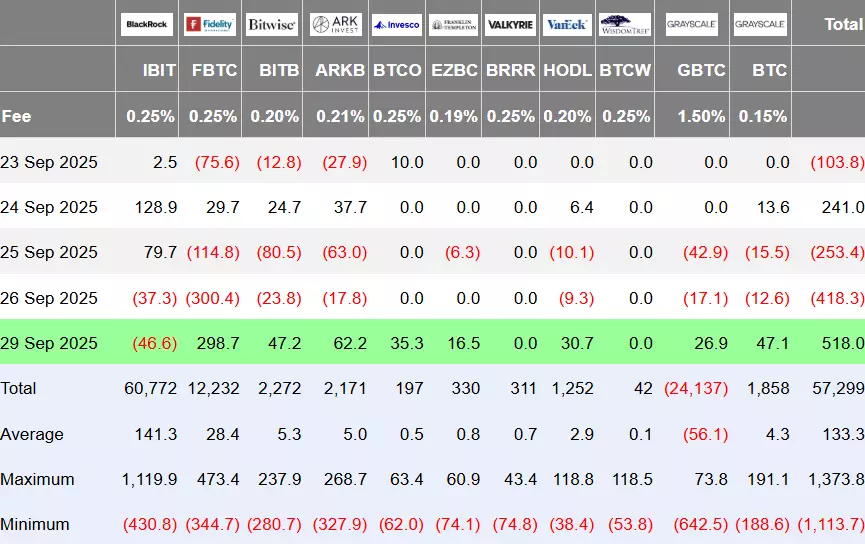This screenshot has width=865, height=544.
Task: Click the Grayscale logo above GBTC
Action: pyautogui.click(x=692, y=24)
